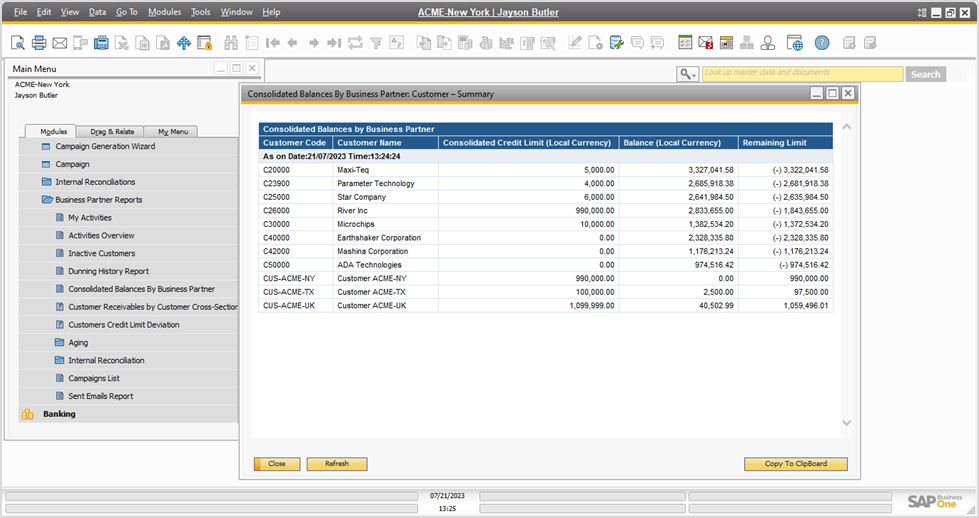Click the blue Launch Application arrows icon
The image size is (979, 518).
point(184,43)
